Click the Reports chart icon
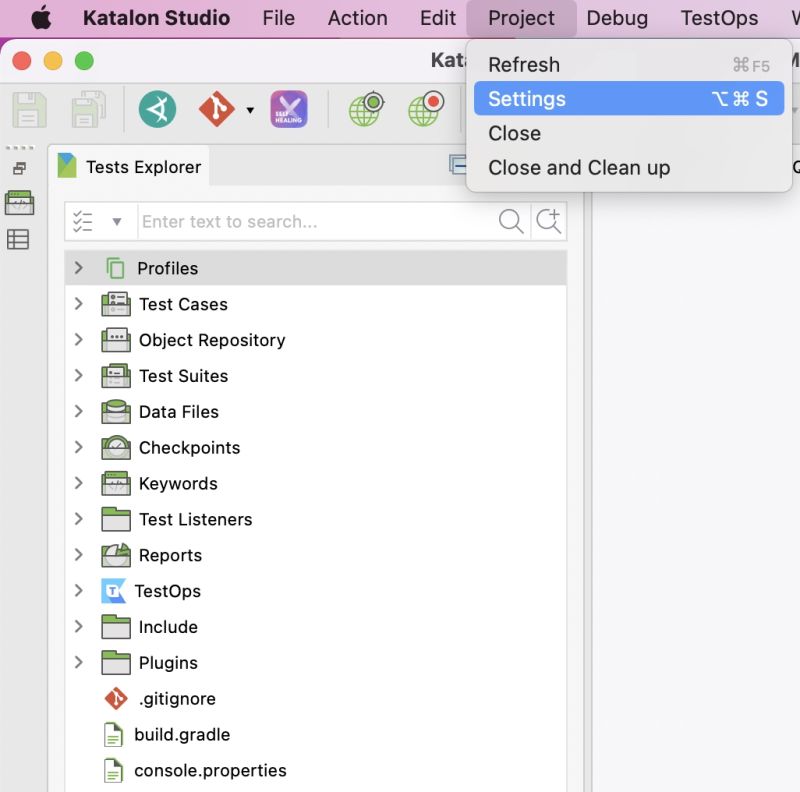The width and height of the screenshot is (800, 792). click(x=116, y=555)
